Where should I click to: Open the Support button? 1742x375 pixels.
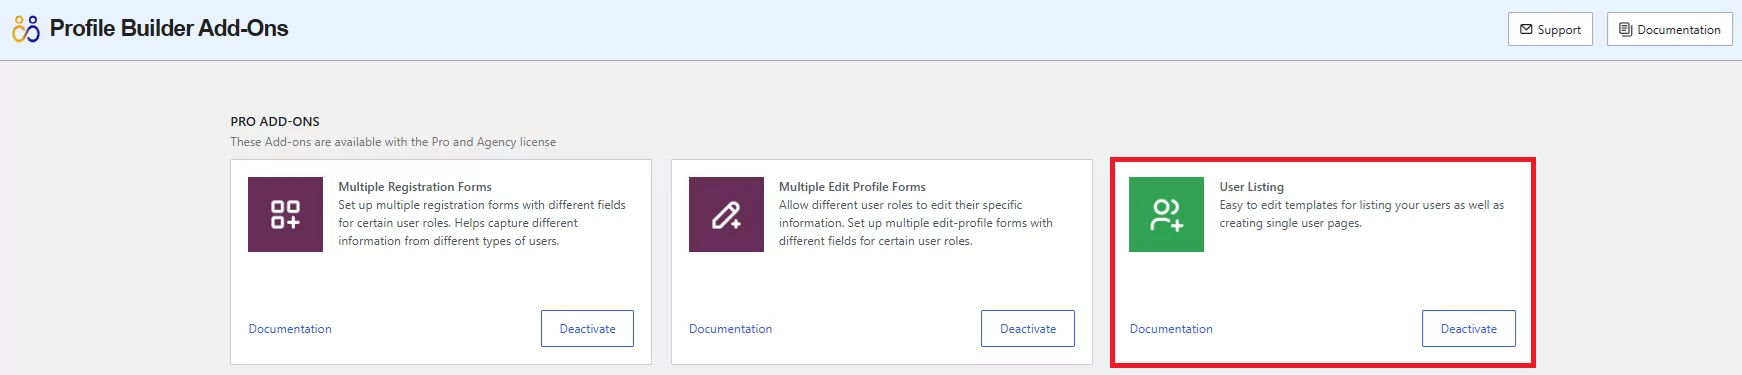(1550, 29)
